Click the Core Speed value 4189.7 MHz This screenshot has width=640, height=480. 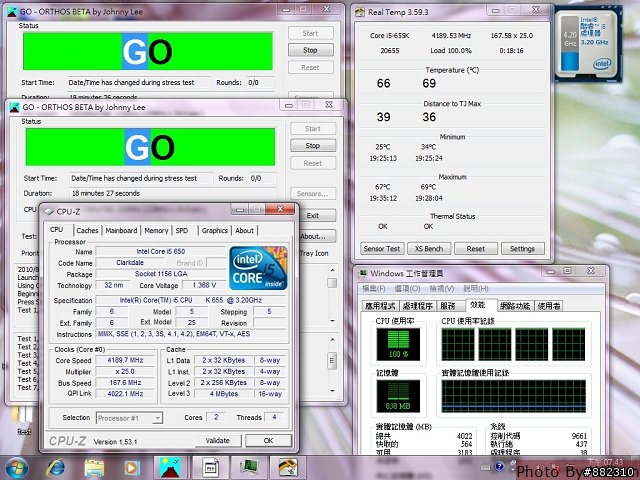(125, 360)
